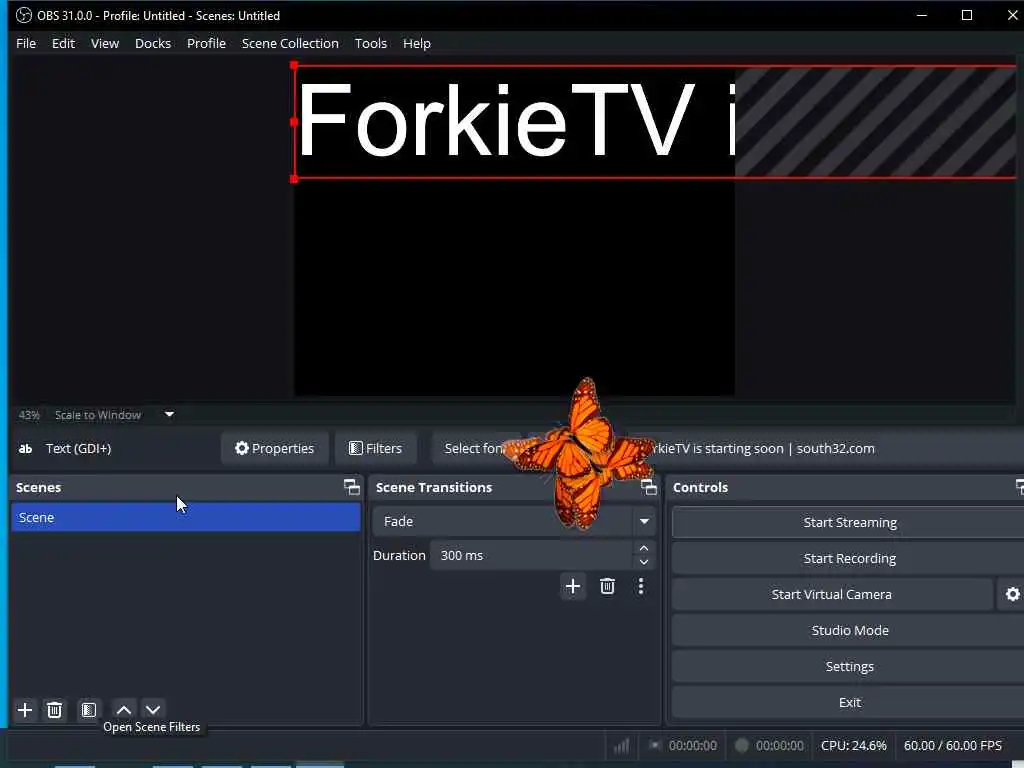
Task: Click the Duration 300 ms field
Action: [x=532, y=555]
